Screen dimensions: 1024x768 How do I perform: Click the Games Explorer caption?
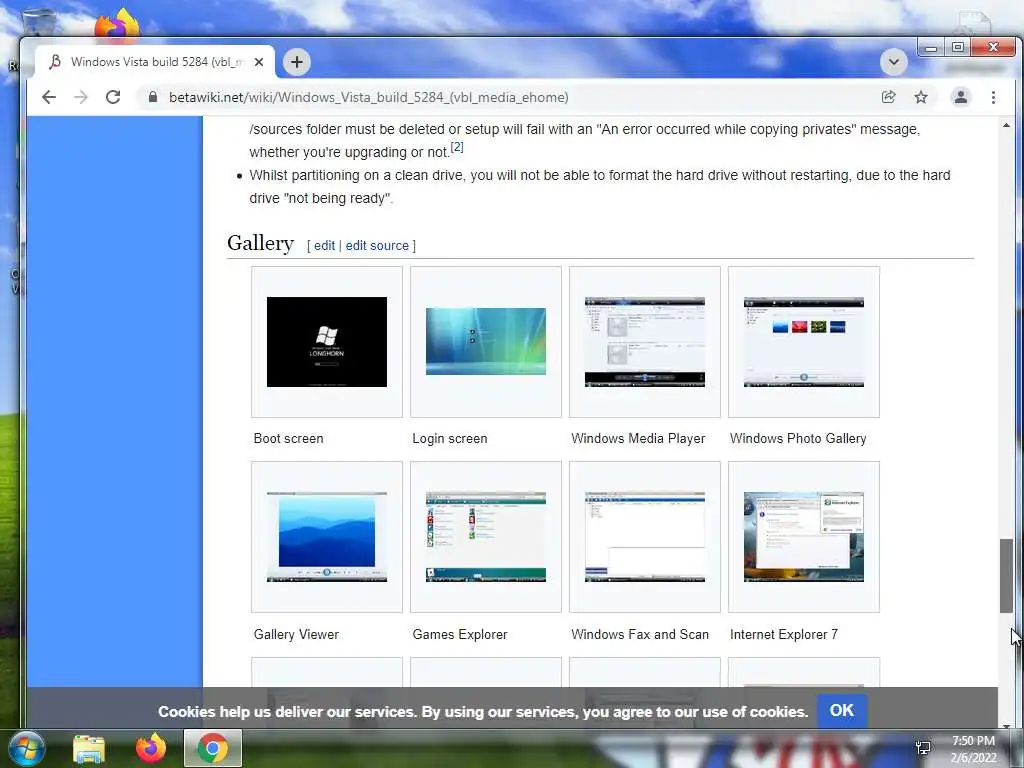[x=460, y=634]
